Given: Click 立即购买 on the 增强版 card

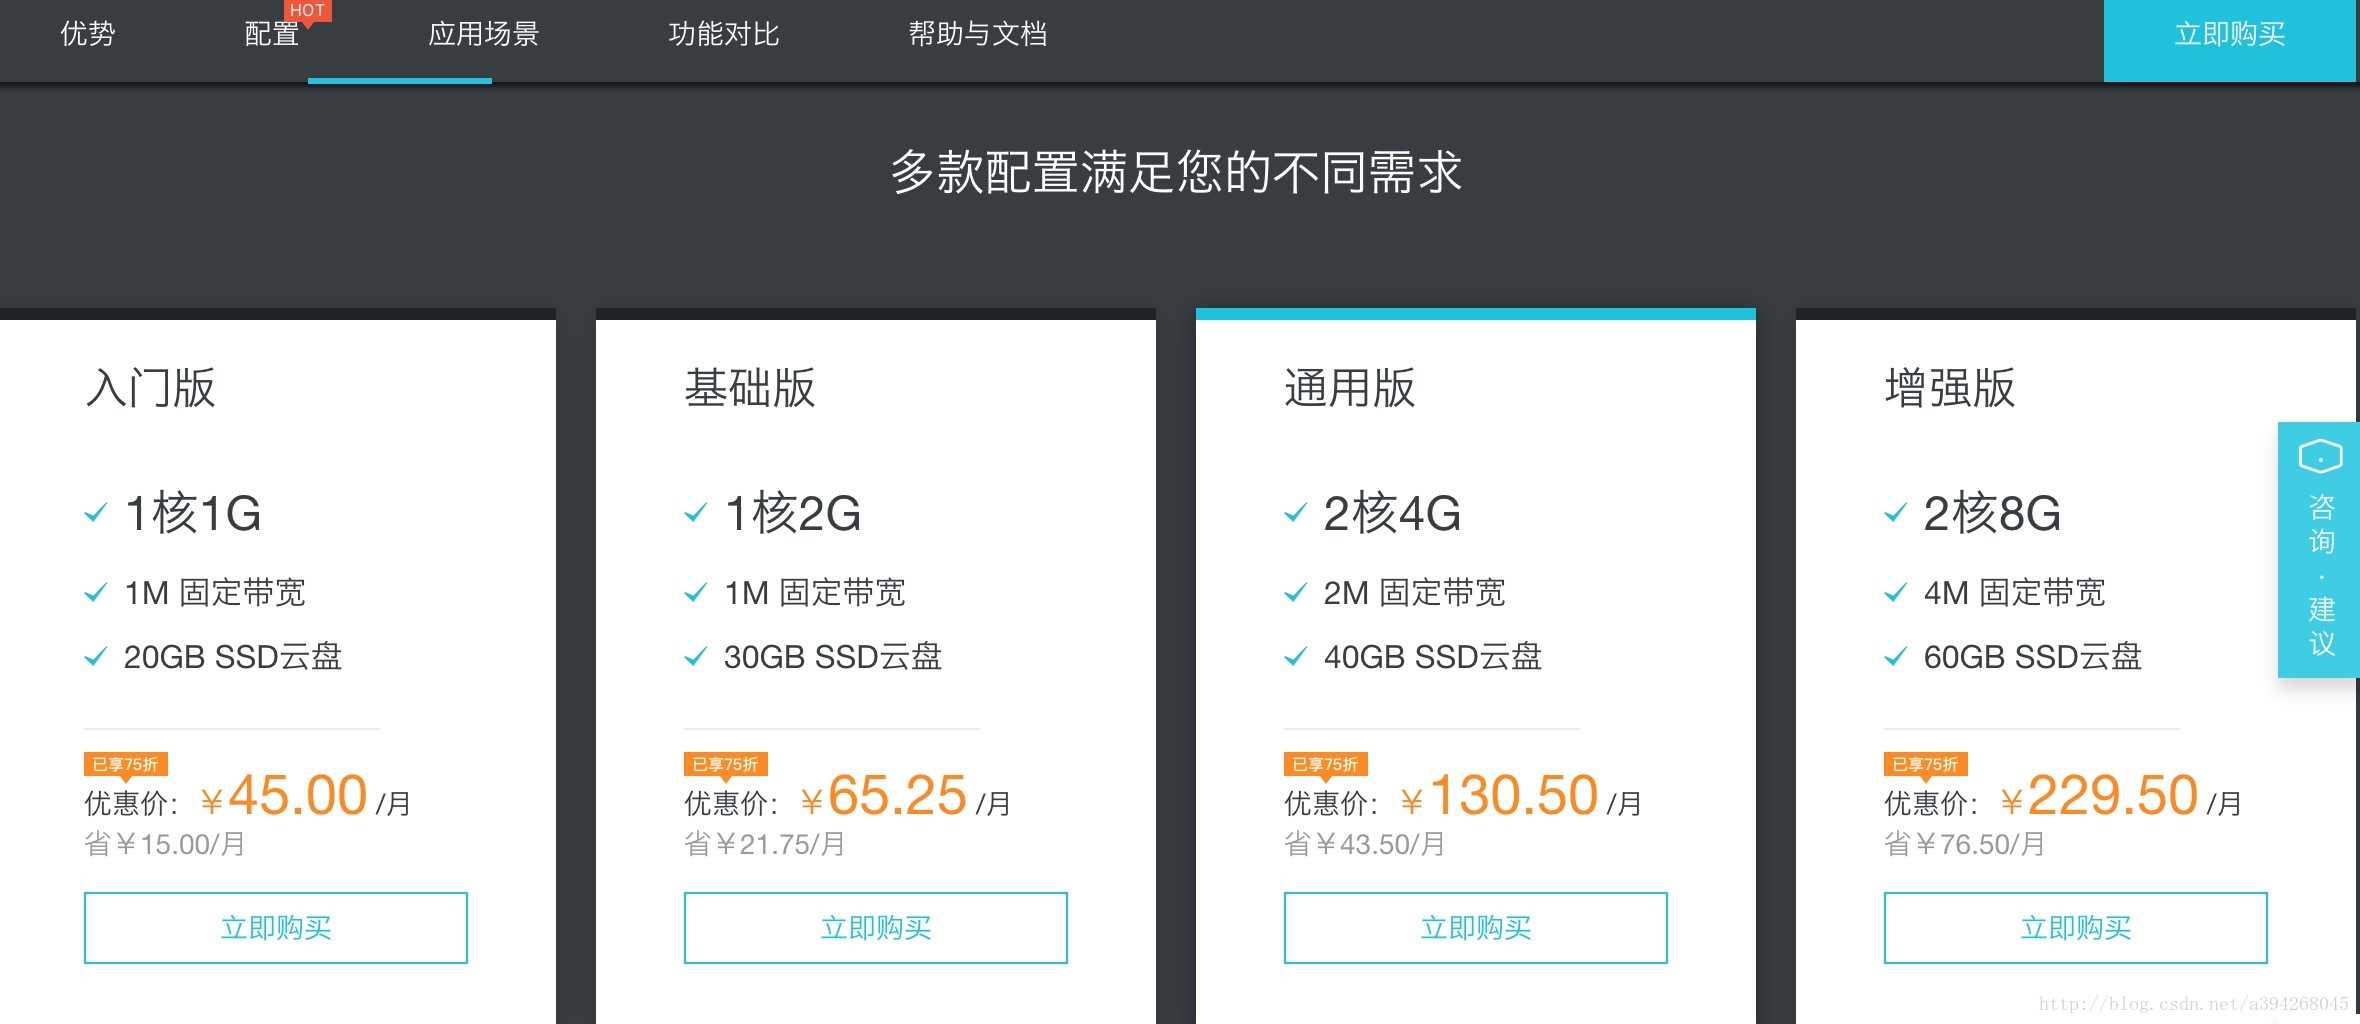Looking at the screenshot, I should [x=2075, y=927].
